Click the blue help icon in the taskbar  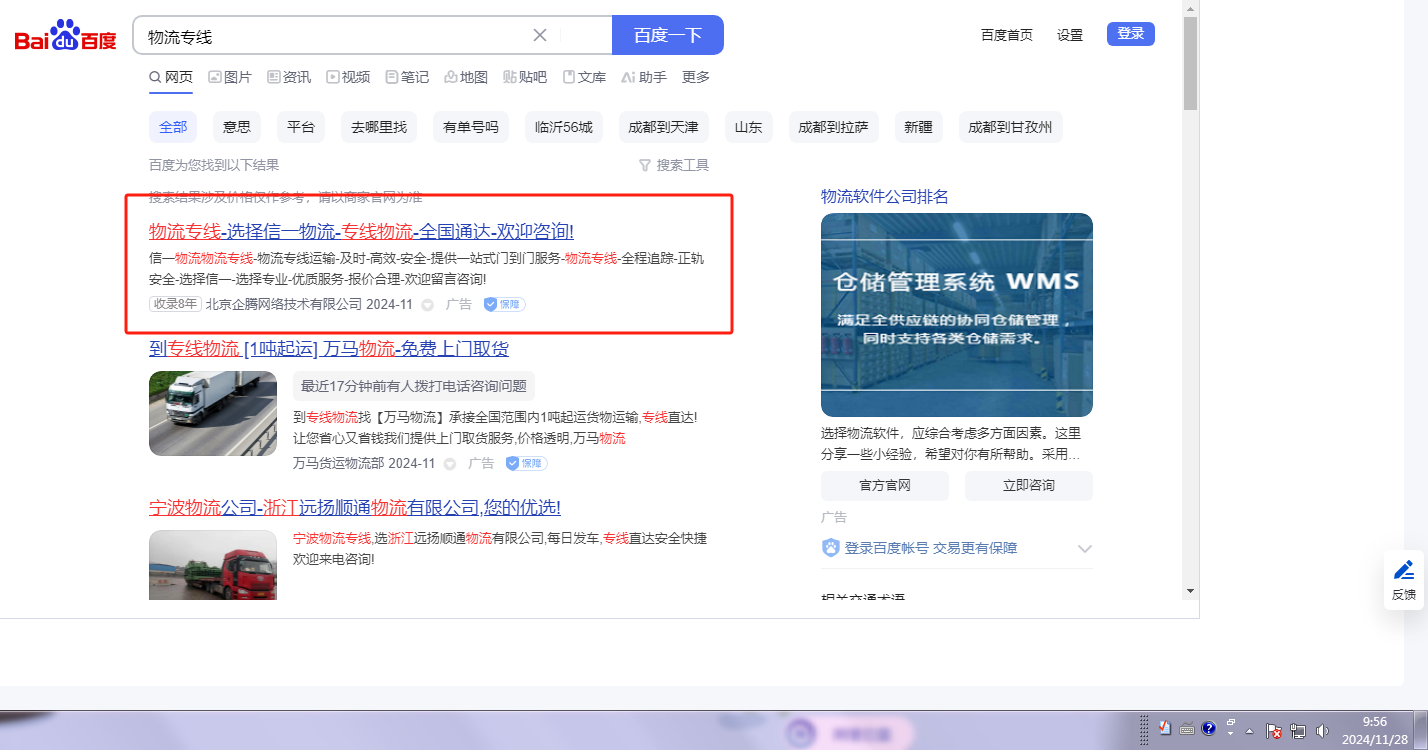1208,728
